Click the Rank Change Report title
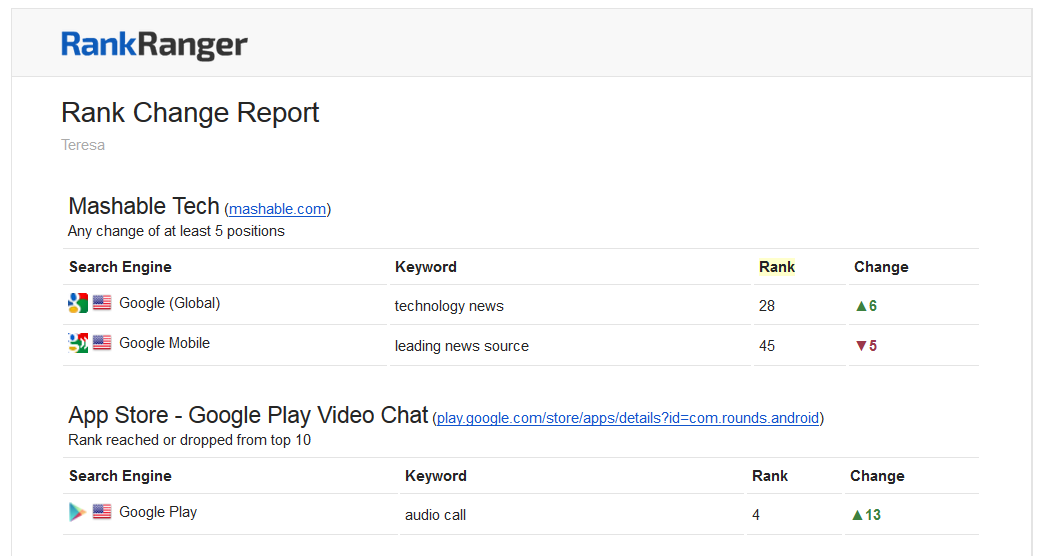Screen dimensions: 1042x556 (x=190, y=112)
